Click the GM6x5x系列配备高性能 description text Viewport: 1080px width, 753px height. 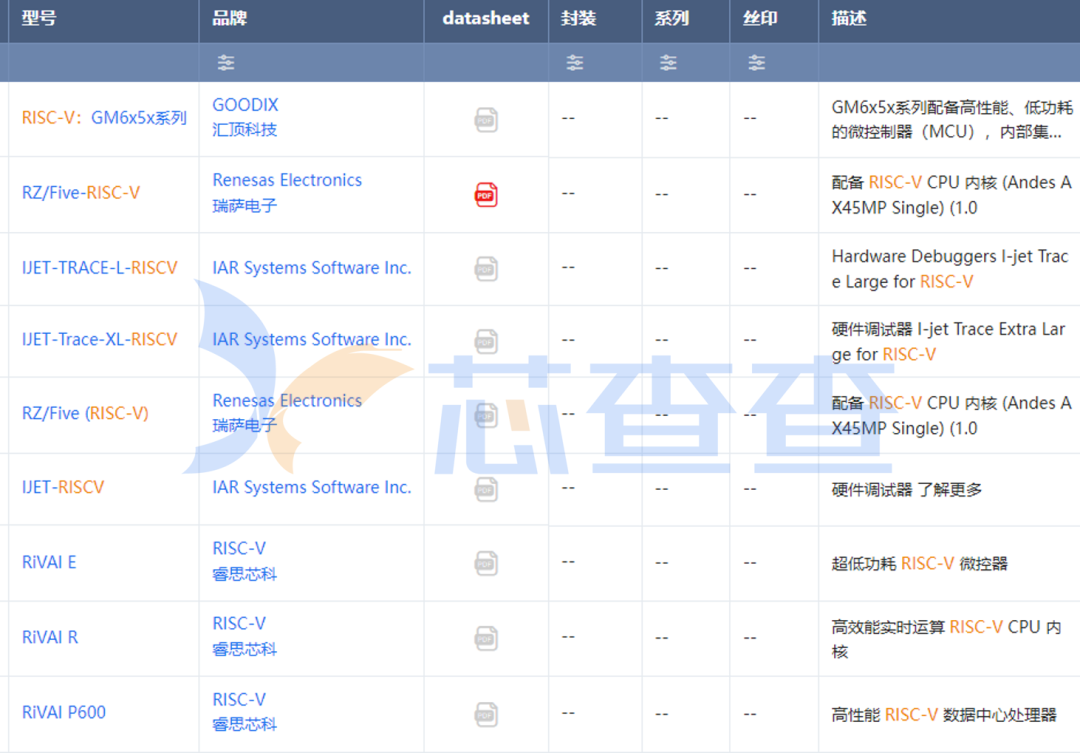point(952,119)
